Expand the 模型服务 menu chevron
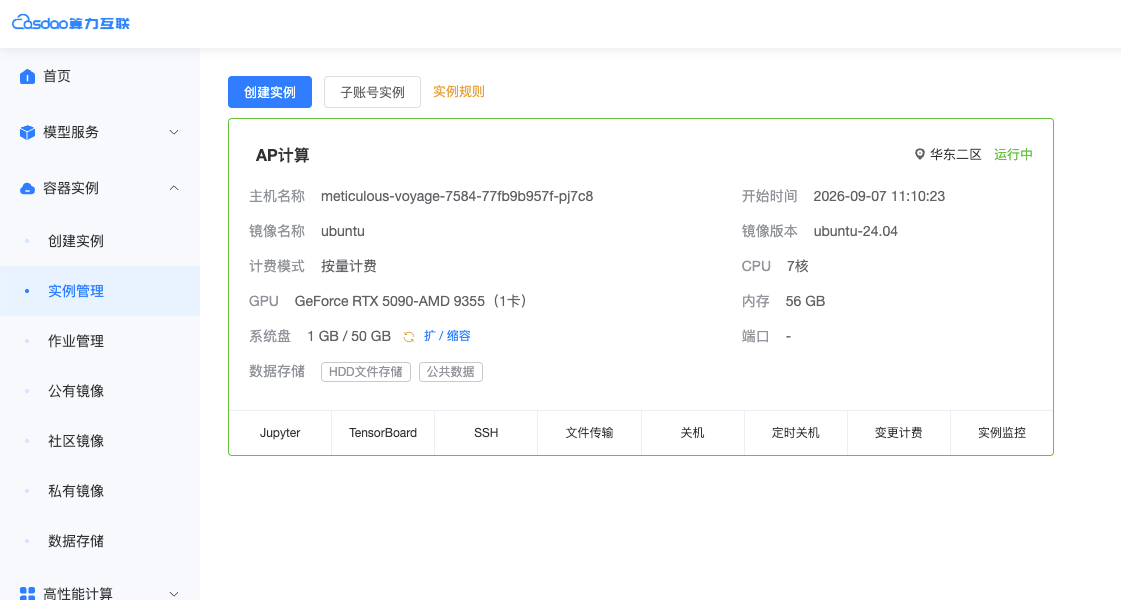The image size is (1121, 600). (174, 132)
